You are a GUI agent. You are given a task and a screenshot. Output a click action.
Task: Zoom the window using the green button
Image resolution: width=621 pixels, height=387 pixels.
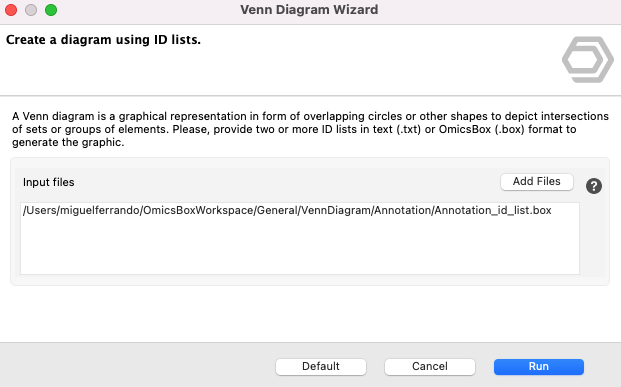[x=51, y=10]
